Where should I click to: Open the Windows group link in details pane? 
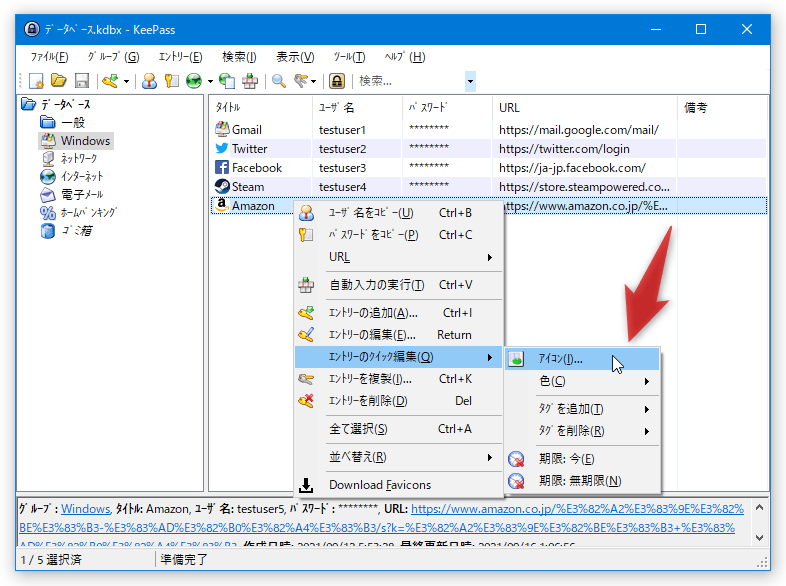click(85, 509)
